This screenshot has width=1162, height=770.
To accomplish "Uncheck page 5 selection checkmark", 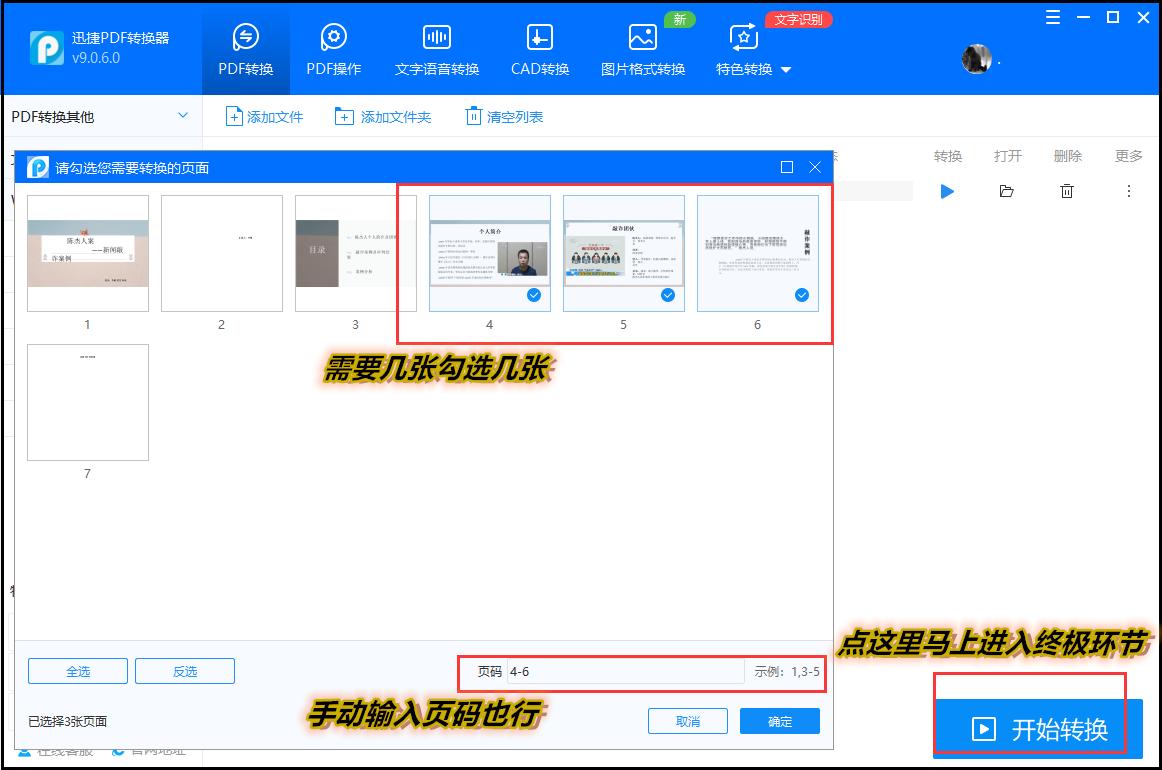I will tap(667, 295).
